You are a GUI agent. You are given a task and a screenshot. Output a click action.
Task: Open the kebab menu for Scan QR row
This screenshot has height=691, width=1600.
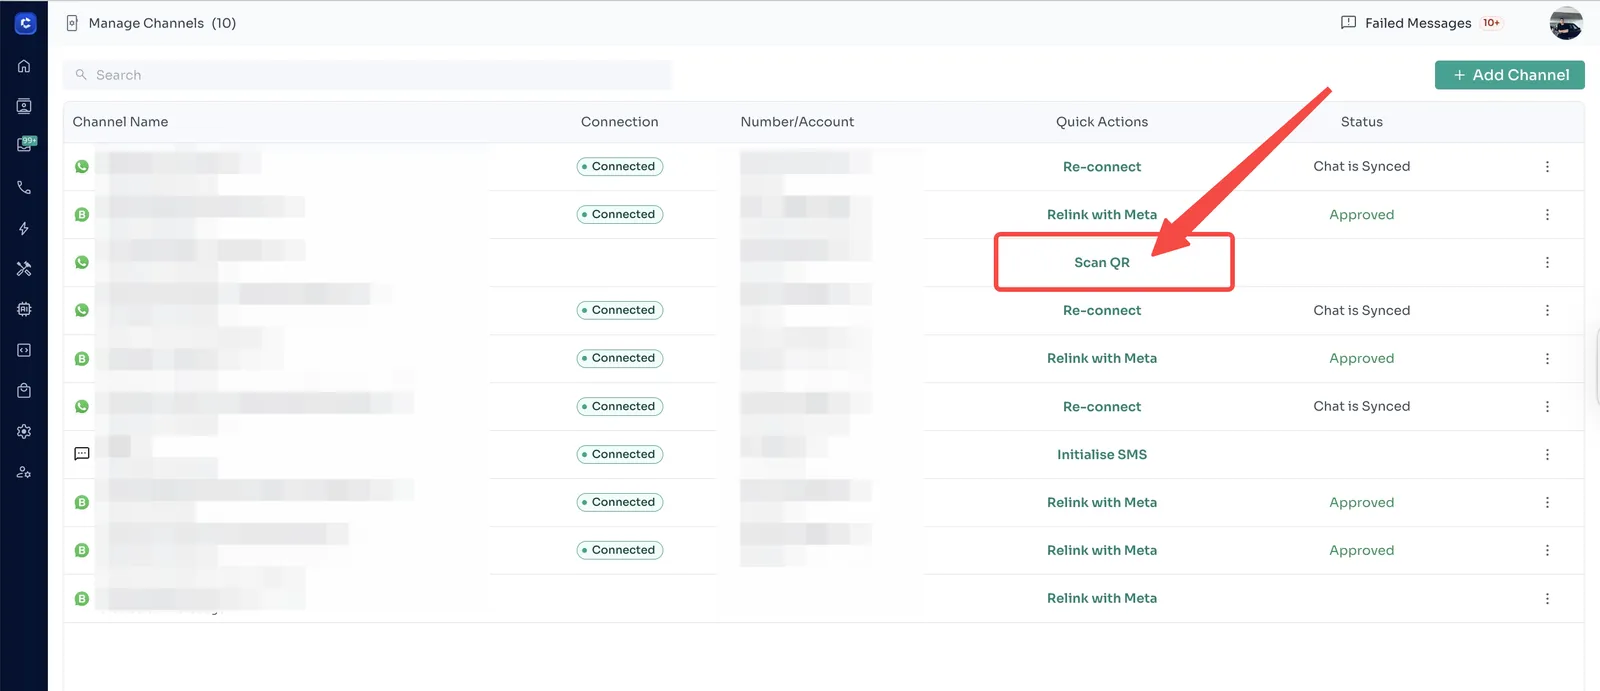(x=1547, y=263)
